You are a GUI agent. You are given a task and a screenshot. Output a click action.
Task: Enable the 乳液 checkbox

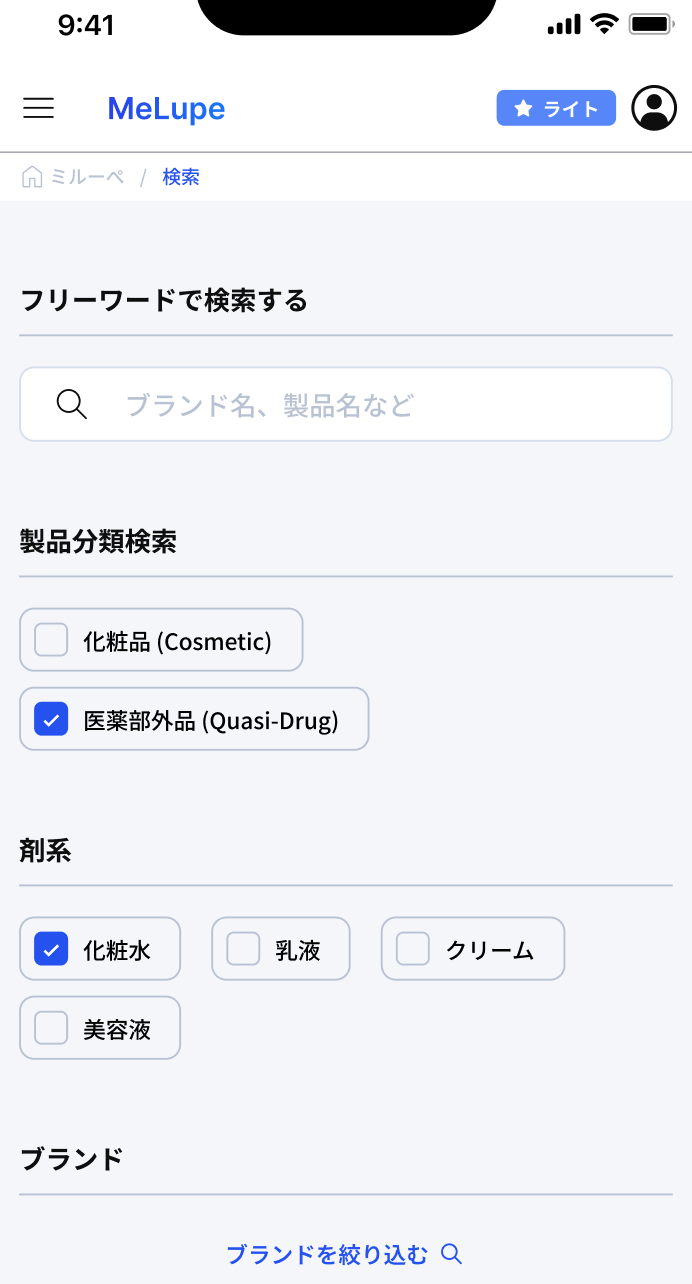coord(243,949)
